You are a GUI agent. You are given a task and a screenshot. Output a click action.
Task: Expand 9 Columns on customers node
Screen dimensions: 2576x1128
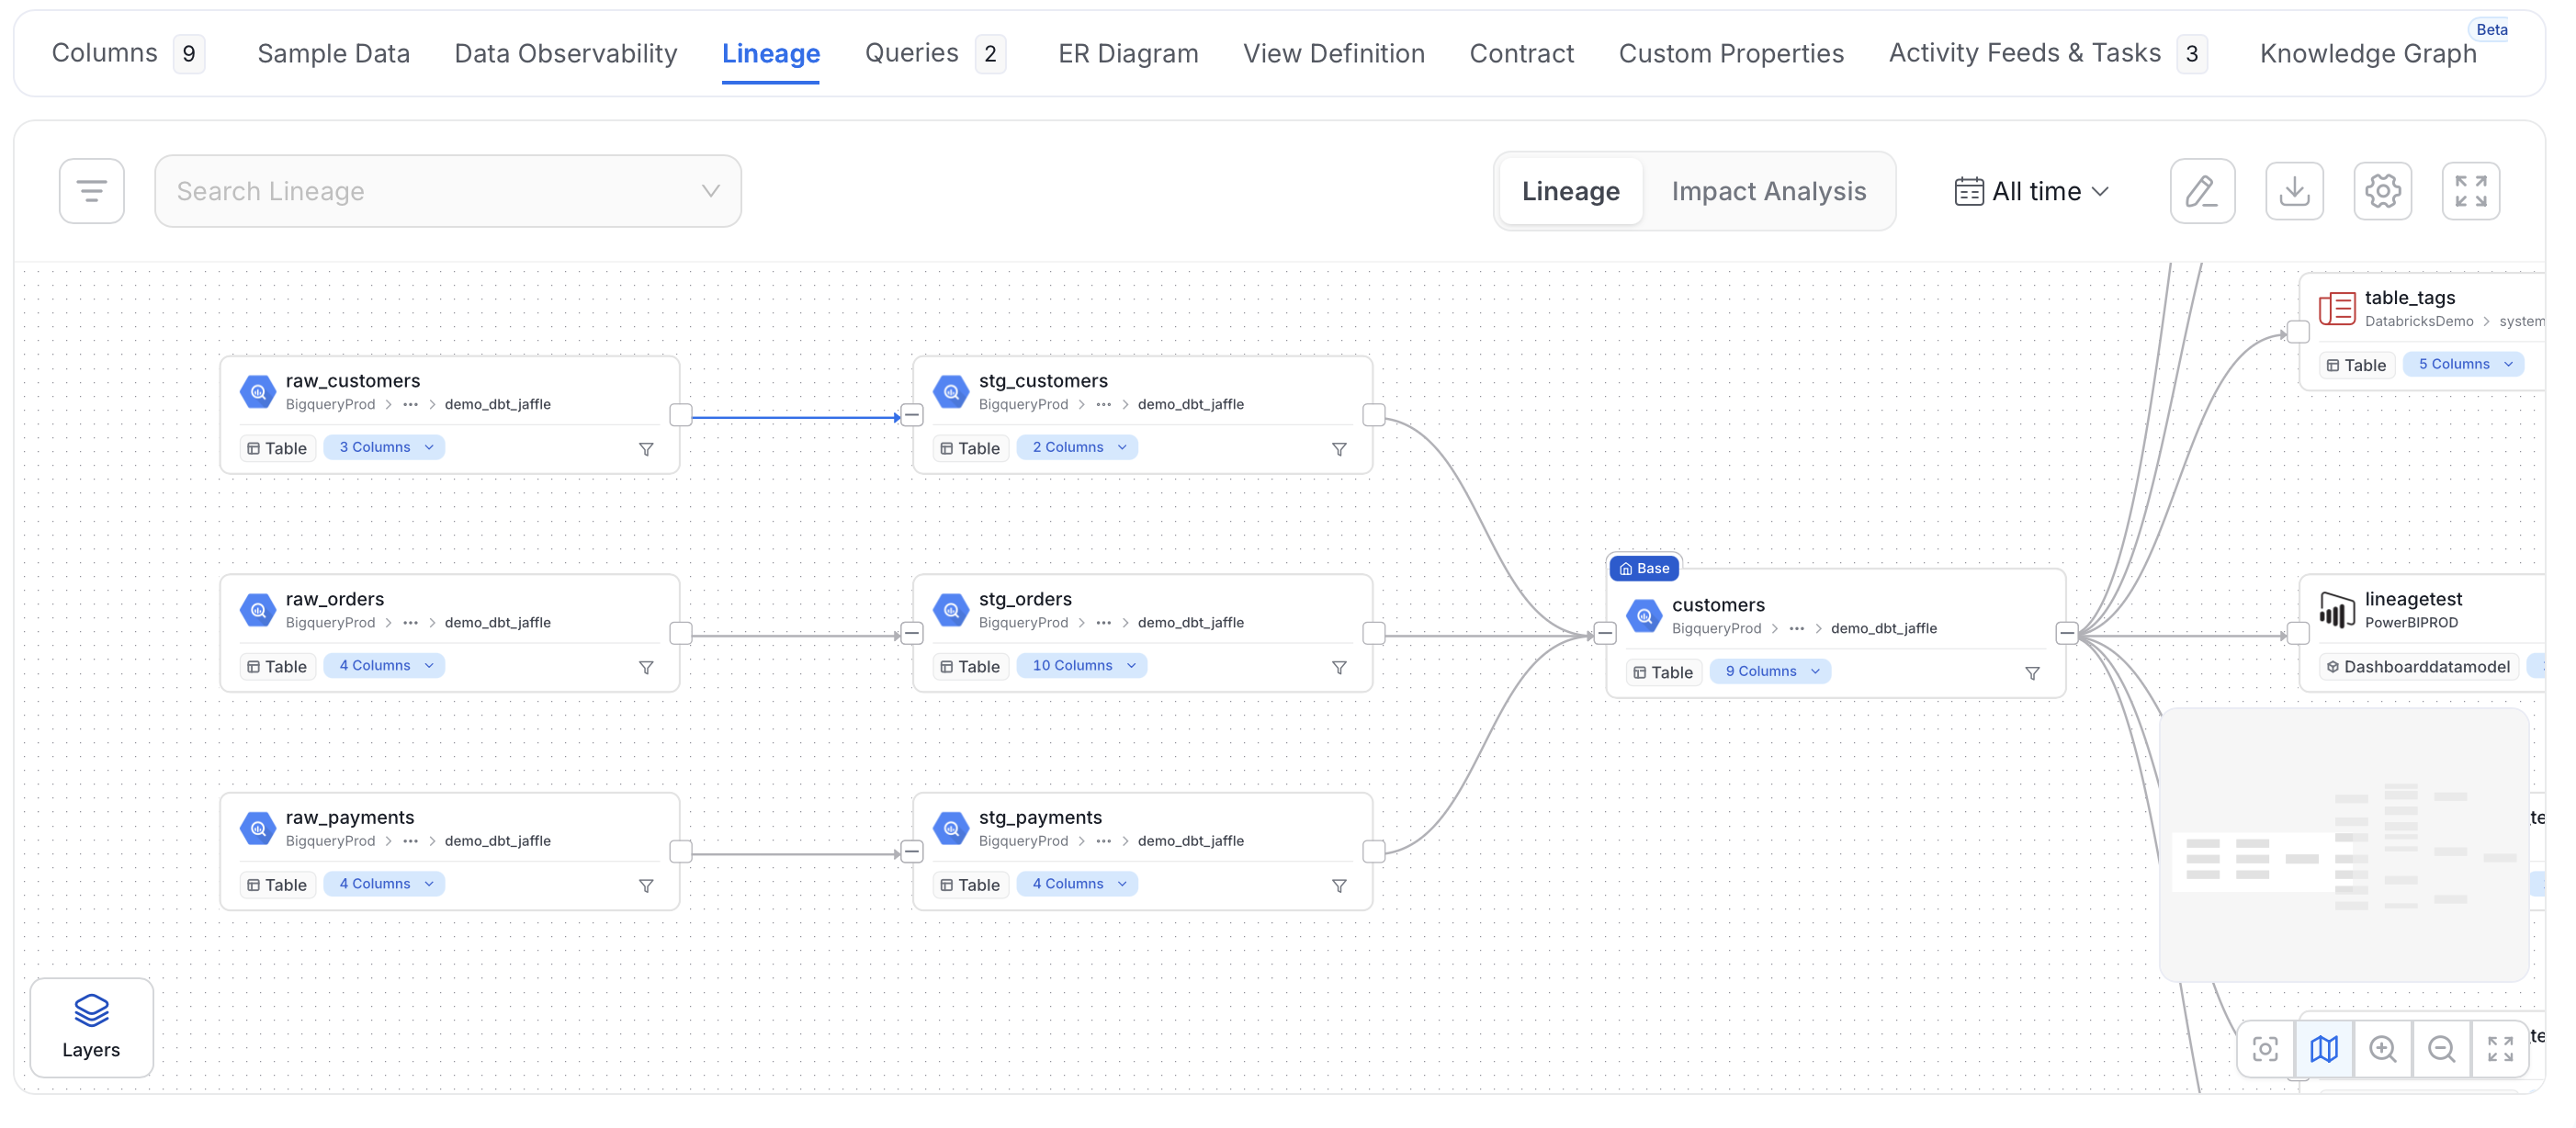[1771, 671]
